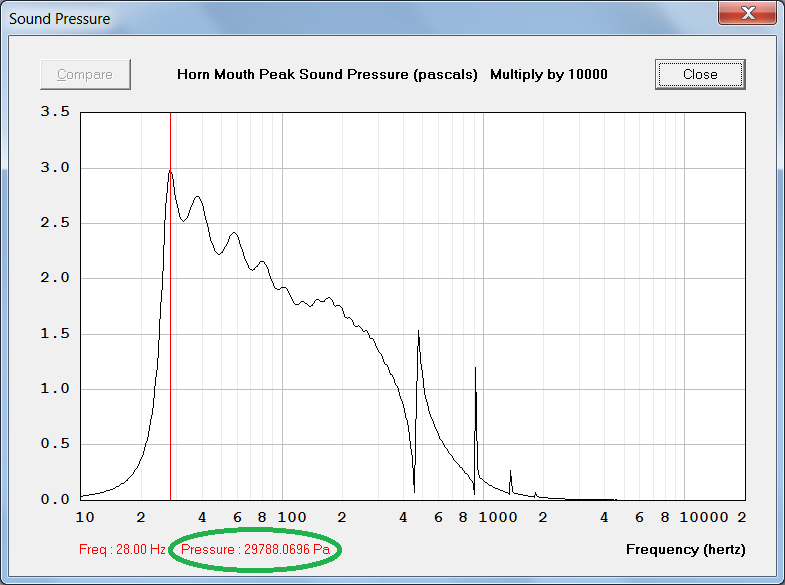Click the 2.5 y-axis label

click(55, 223)
